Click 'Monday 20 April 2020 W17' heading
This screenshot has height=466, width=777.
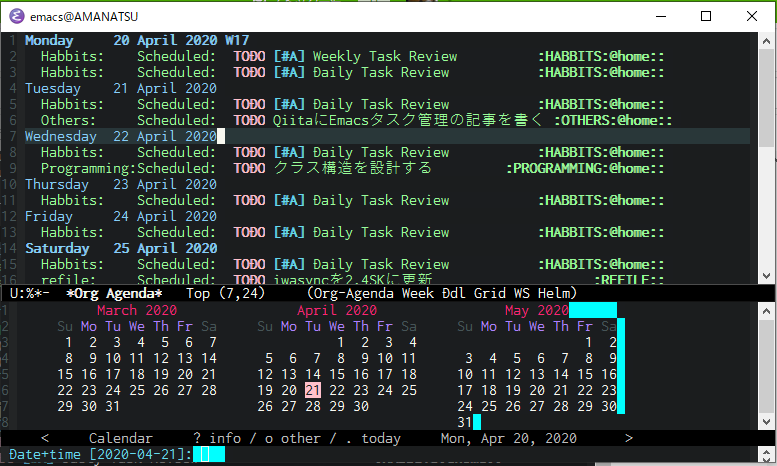[137, 40]
